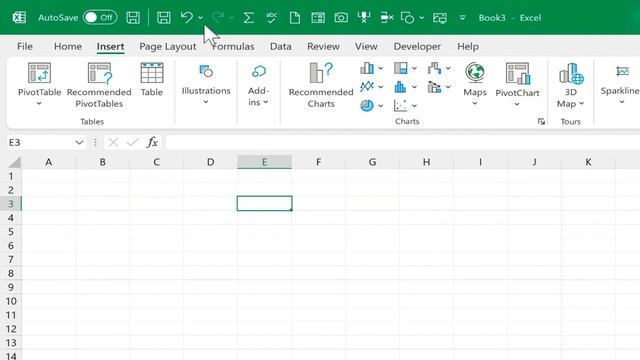The height and width of the screenshot is (360, 640).
Task: Expand the PivotChart dropdown arrow
Action: click(517, 104)
